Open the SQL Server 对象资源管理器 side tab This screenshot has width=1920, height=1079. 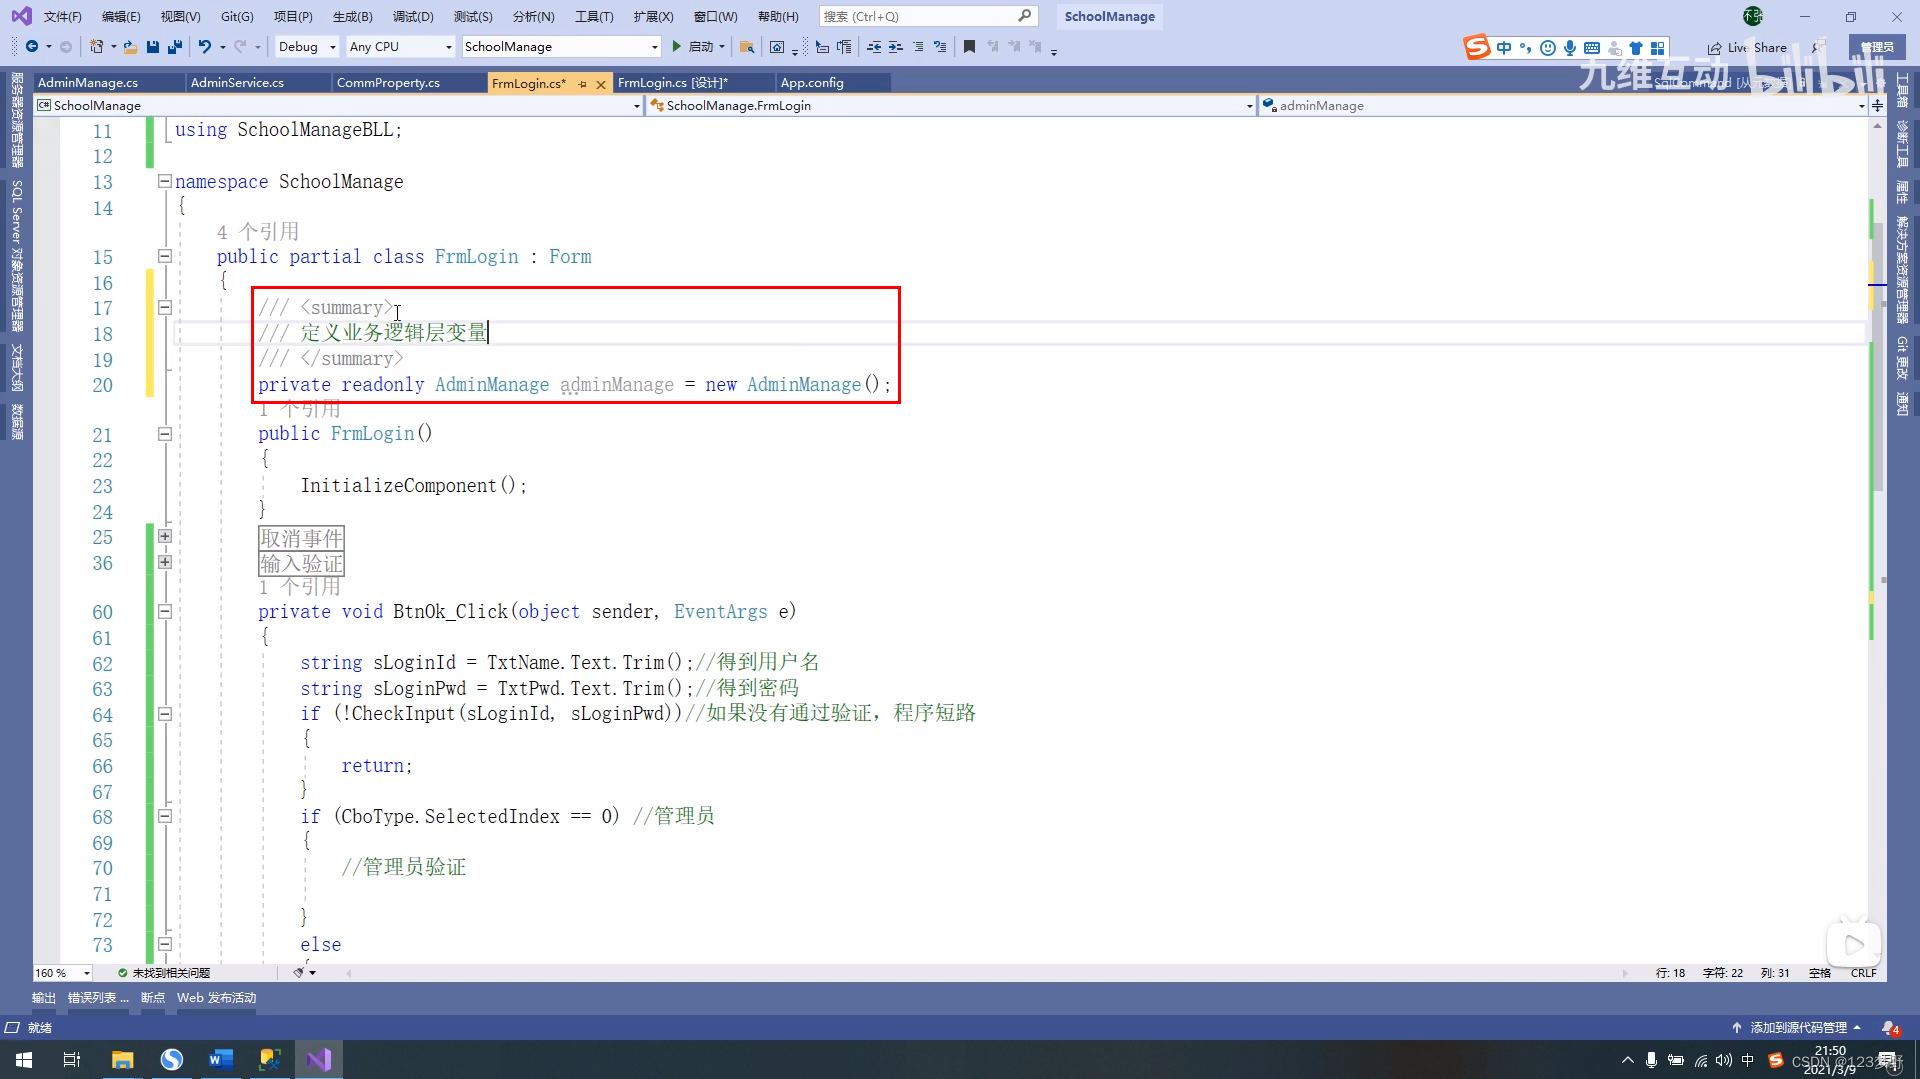tap(16, 256)
